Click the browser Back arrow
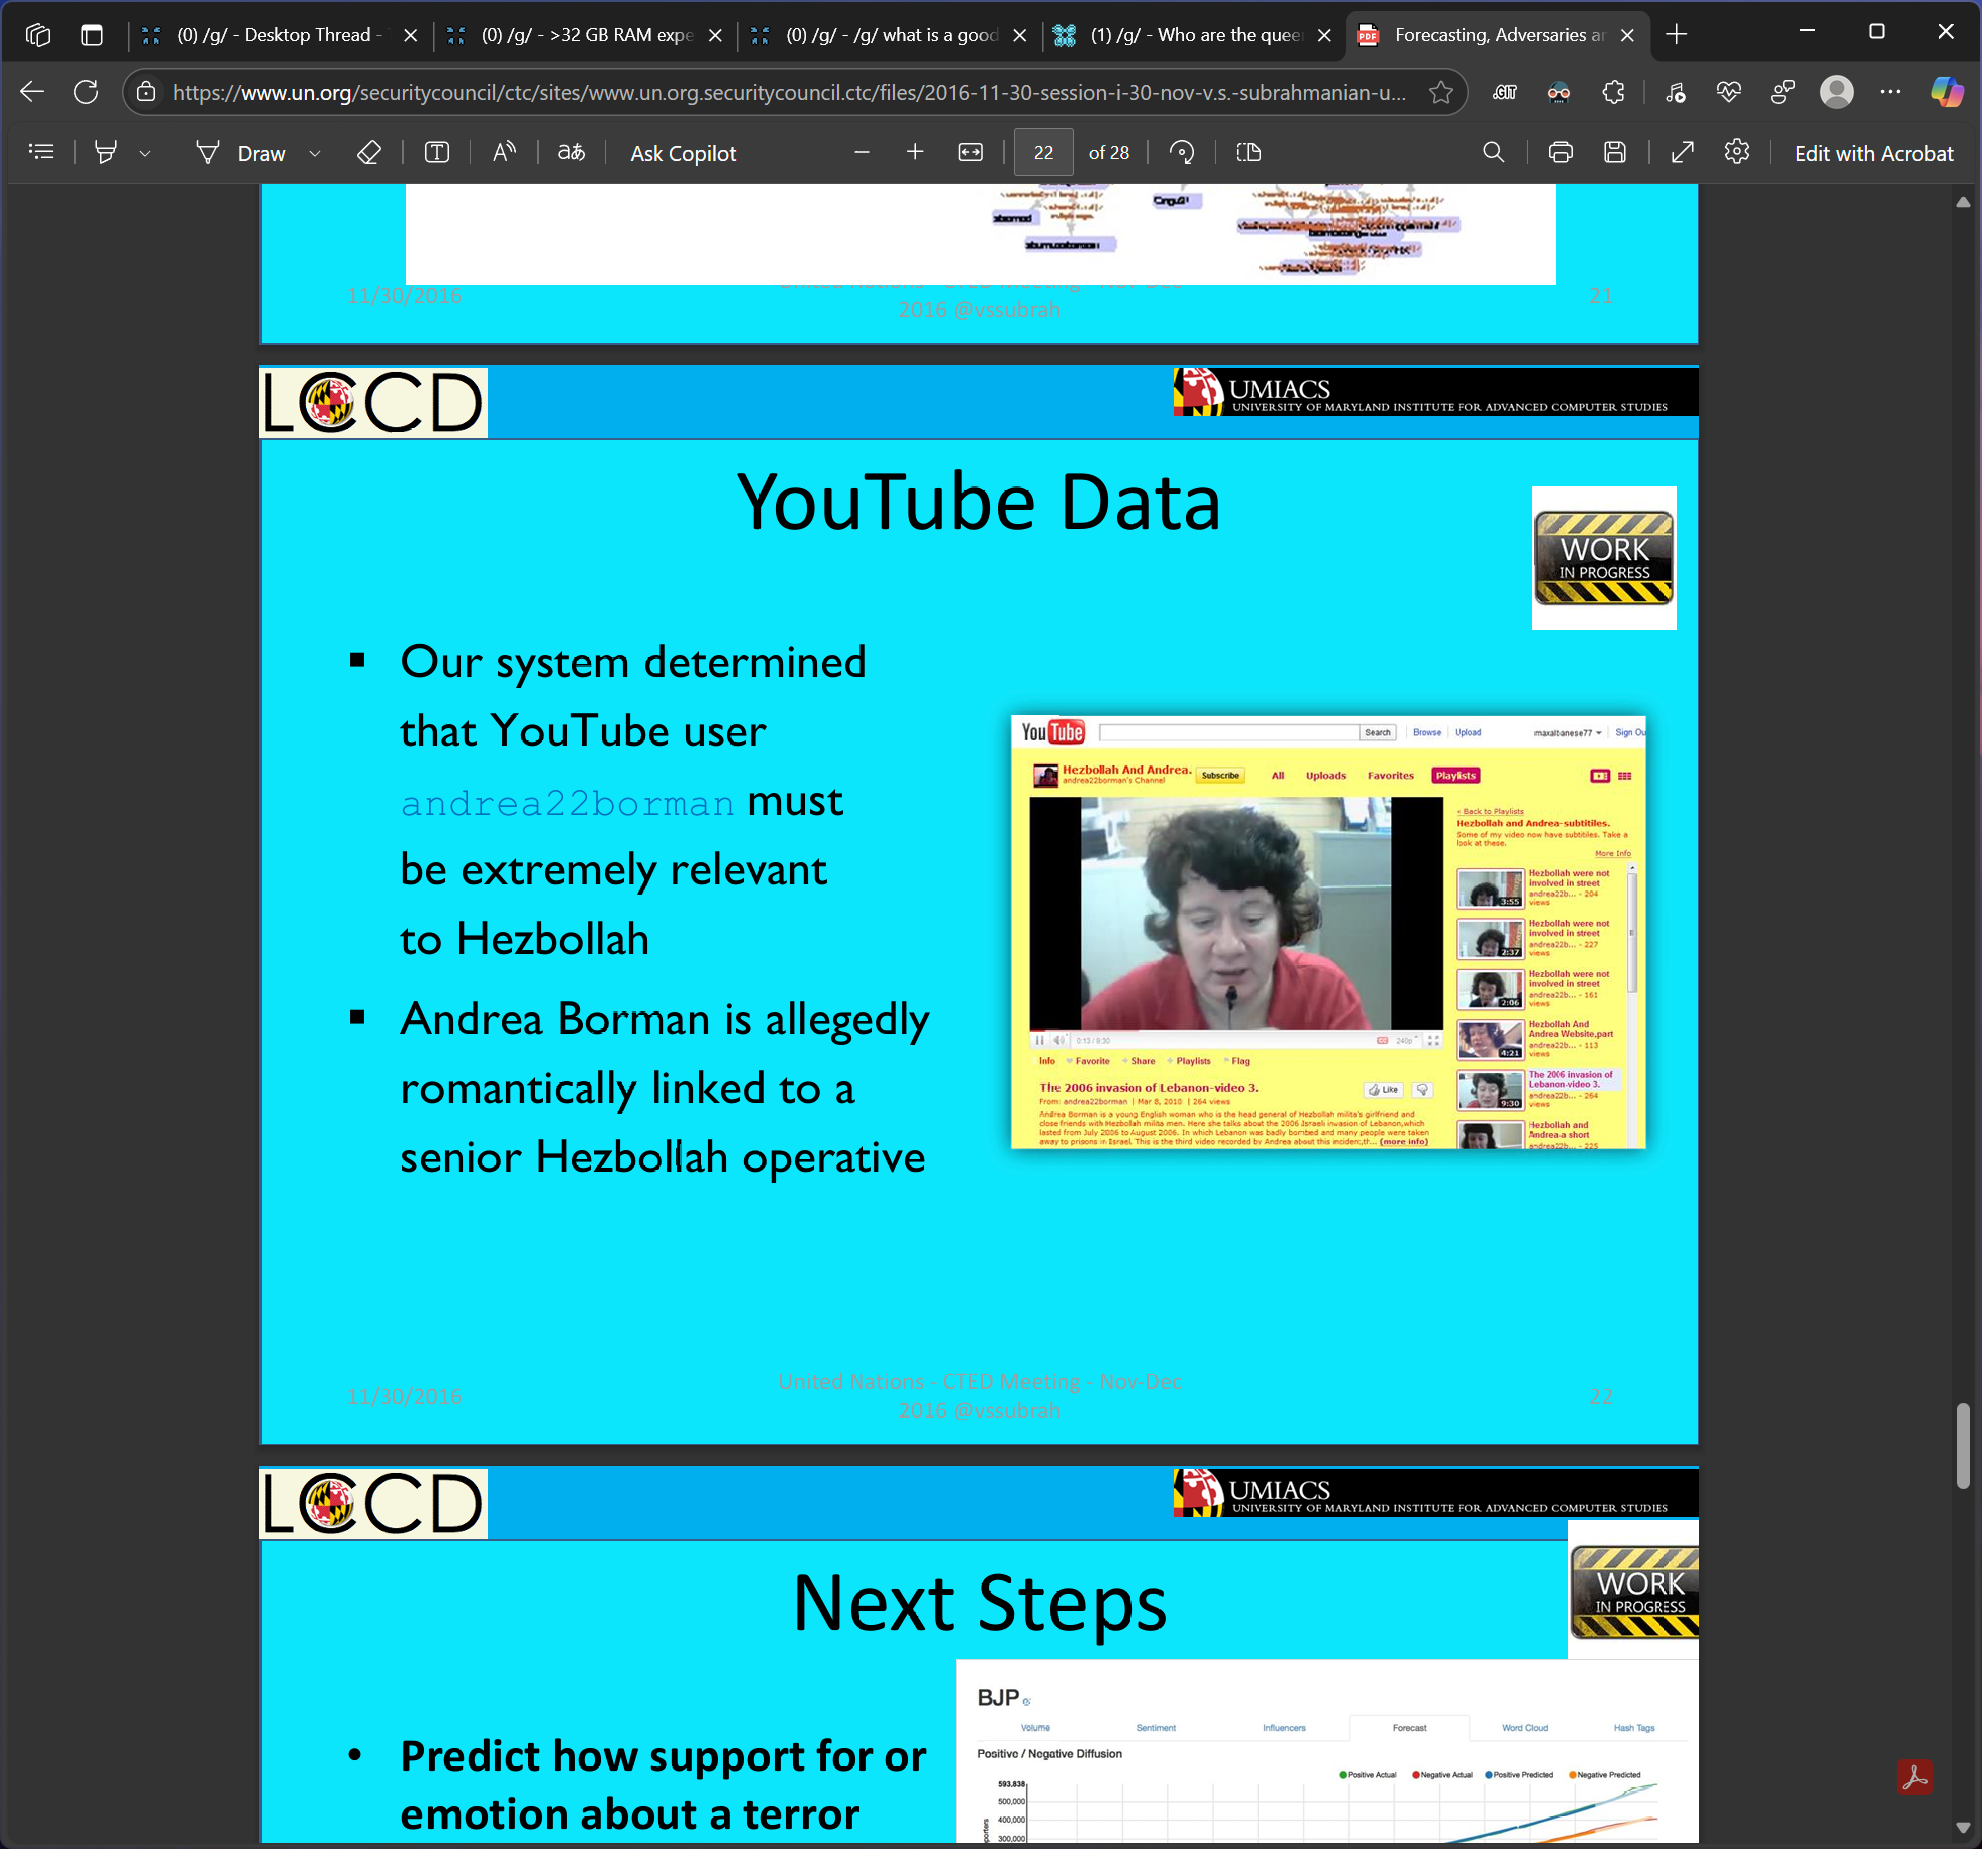 pos(32,92)
